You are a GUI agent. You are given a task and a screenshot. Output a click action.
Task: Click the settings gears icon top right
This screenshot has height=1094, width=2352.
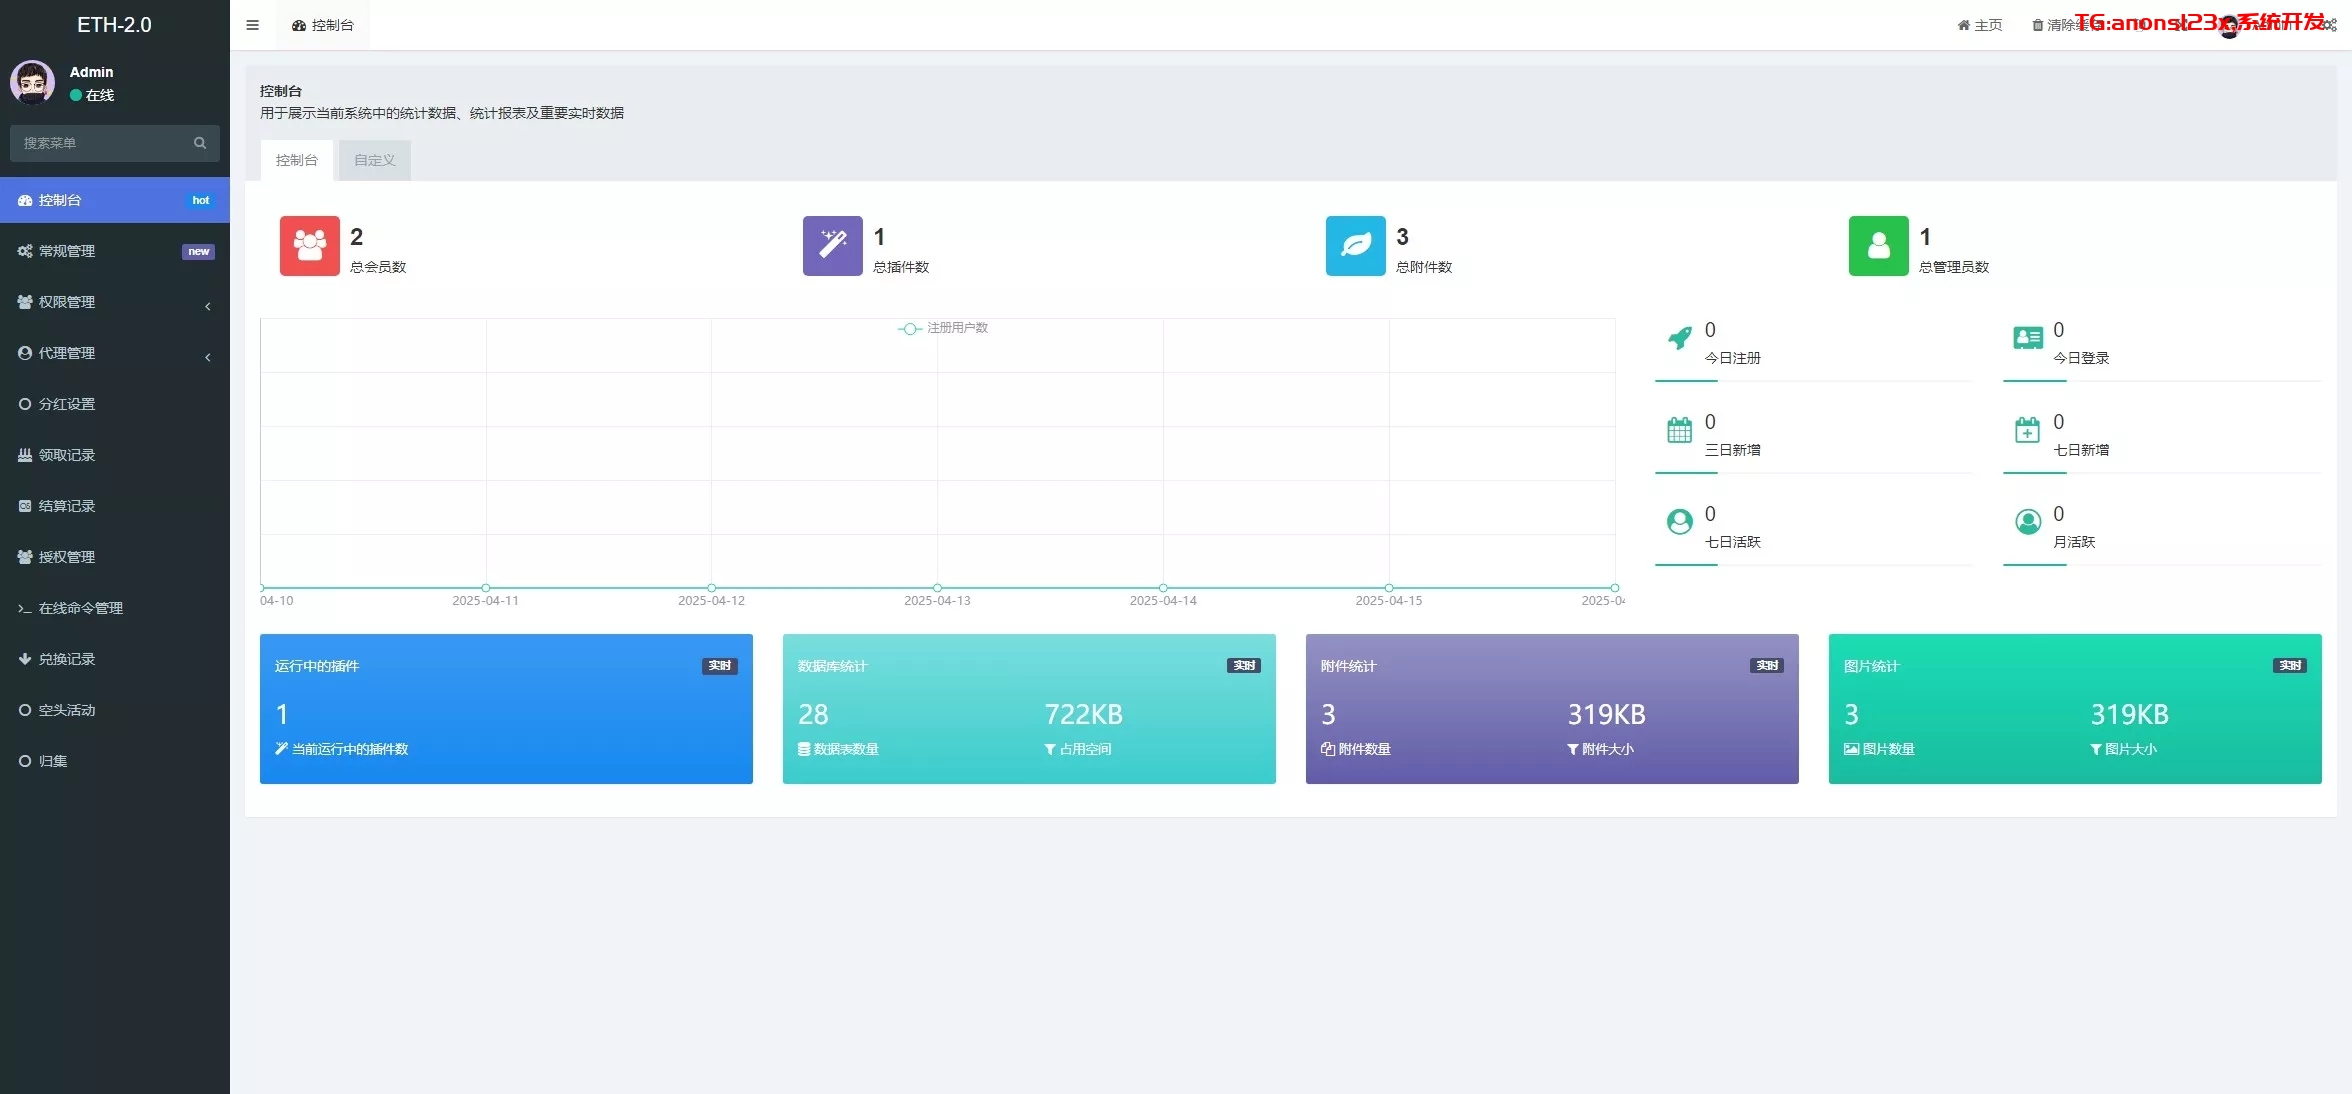pyautogui.click(x=2330, y=25)
